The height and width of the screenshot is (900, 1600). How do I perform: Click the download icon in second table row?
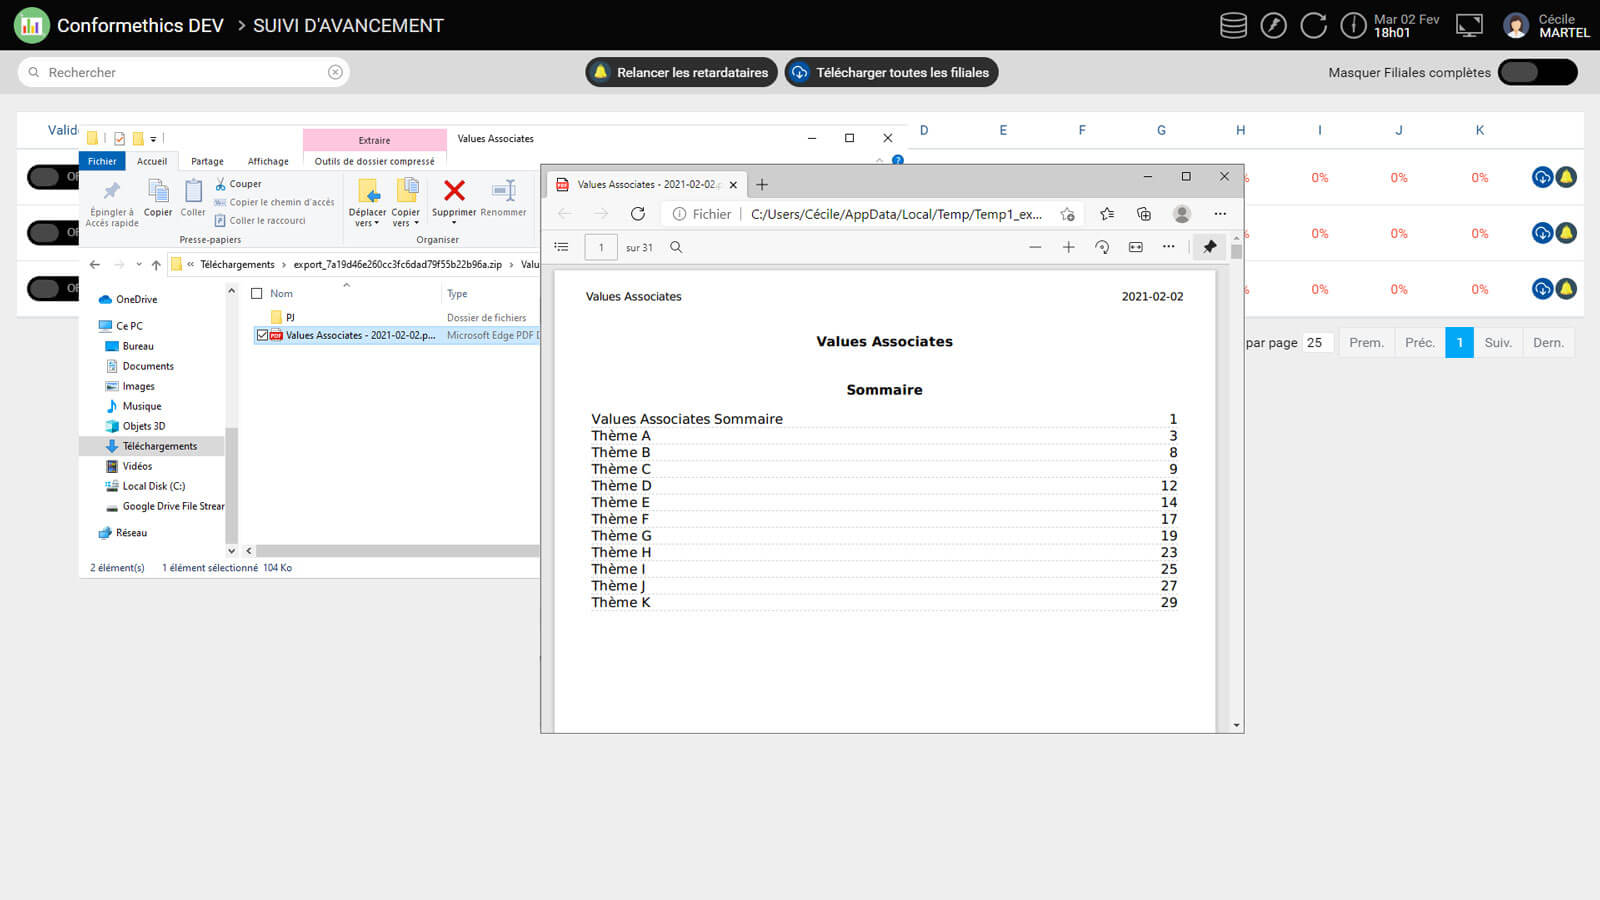click(x=1542, y=233)
